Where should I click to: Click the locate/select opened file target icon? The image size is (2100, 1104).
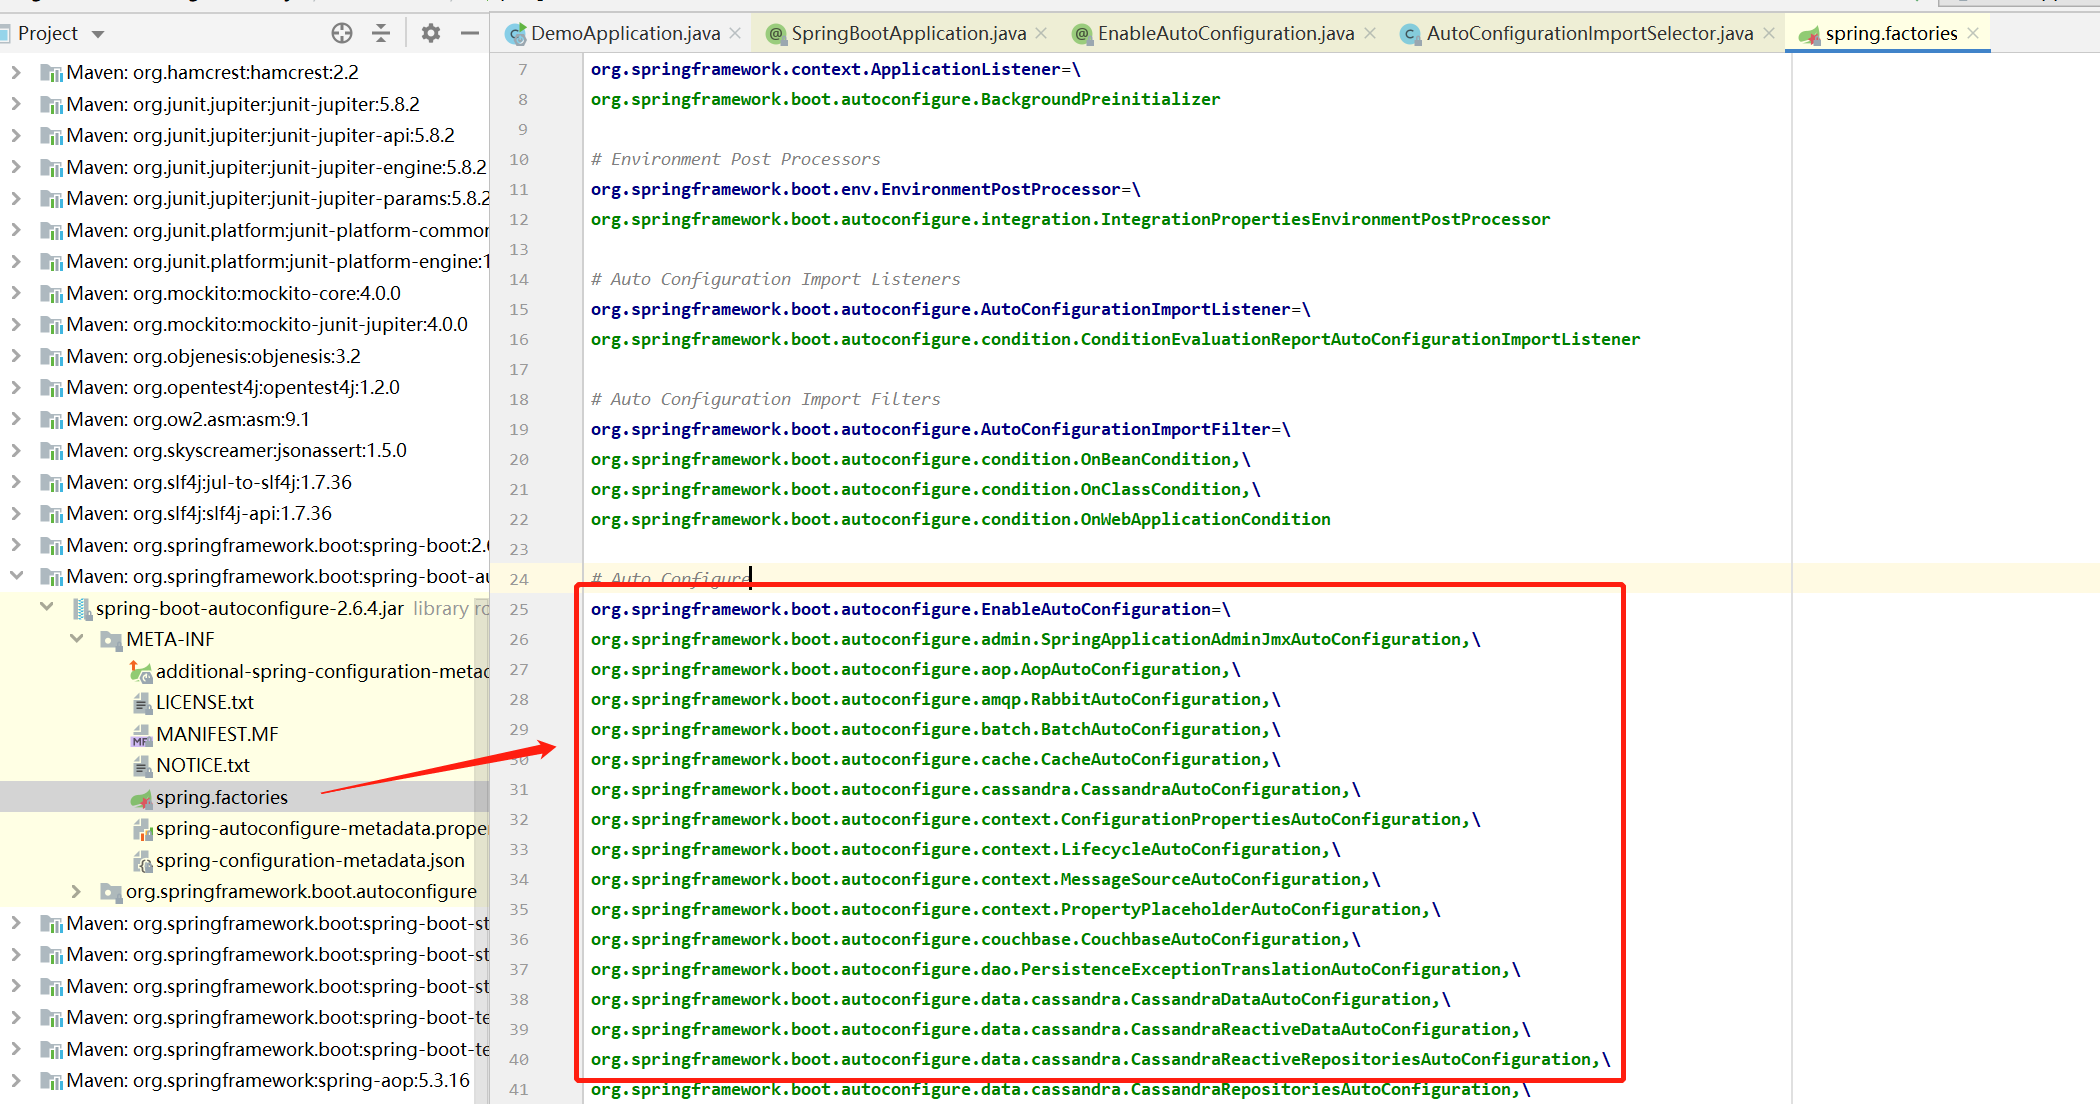(x=342, y=33)
